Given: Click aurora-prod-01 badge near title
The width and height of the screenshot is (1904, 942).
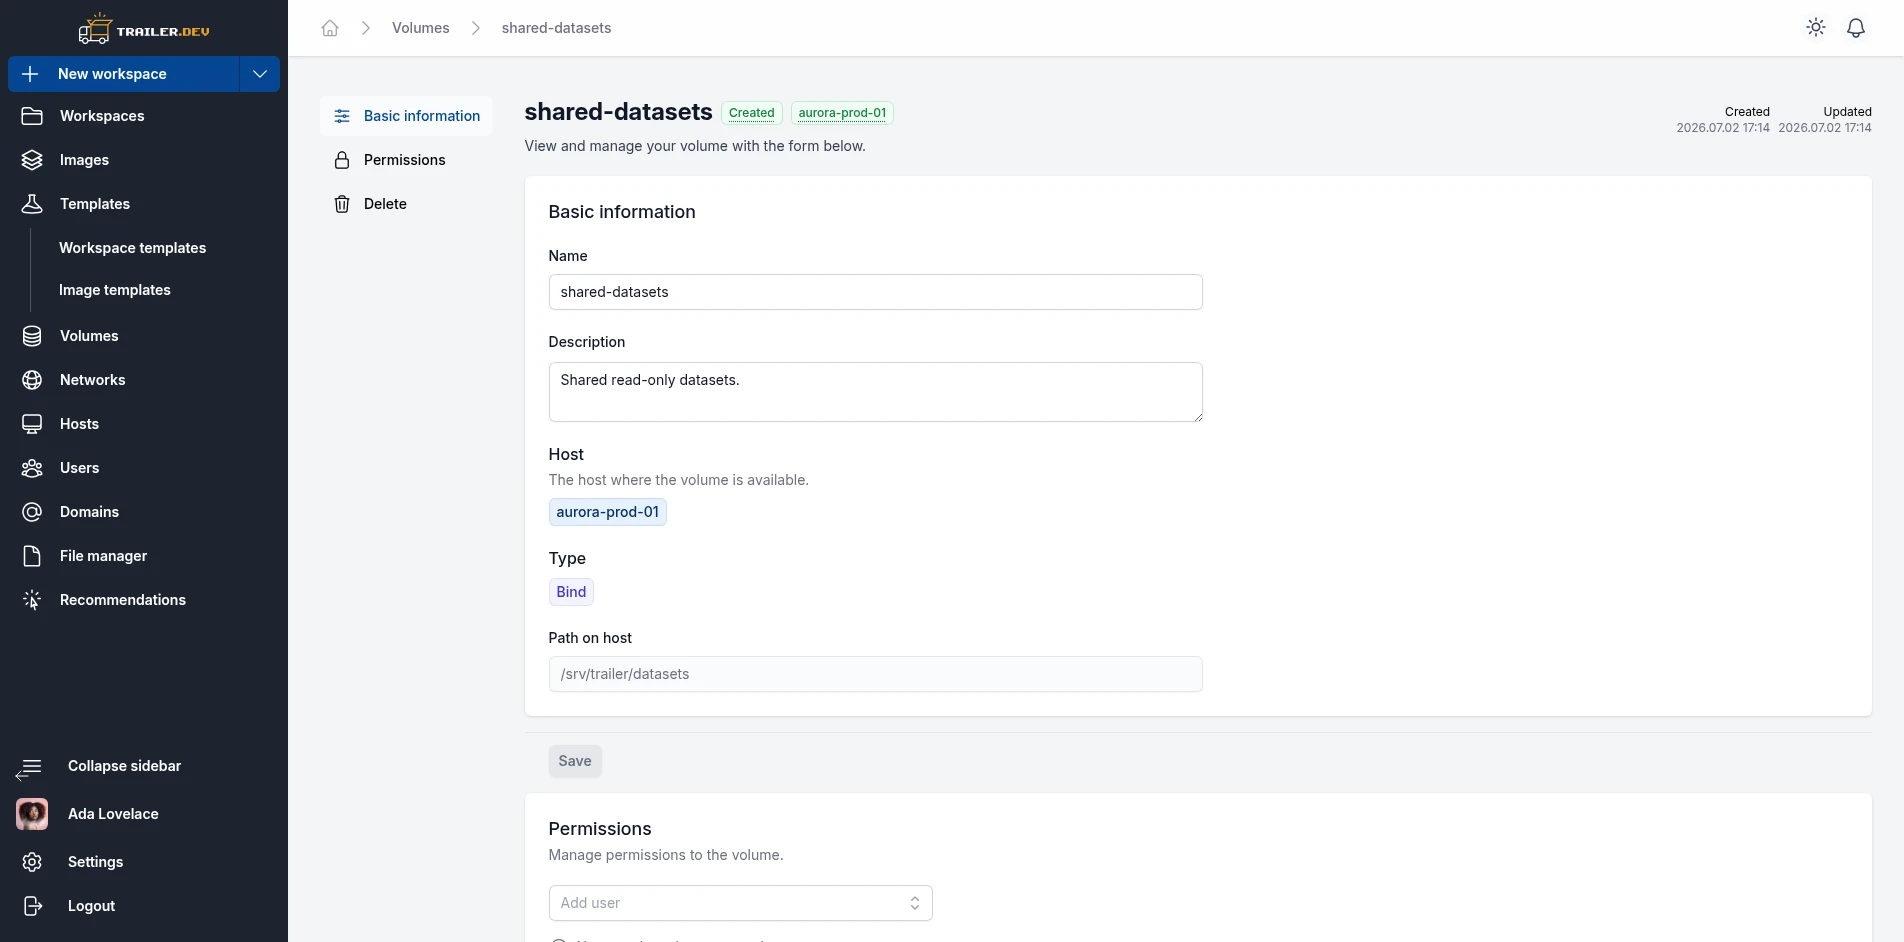Looking at the screenshot, I should [x=842, y=113].
